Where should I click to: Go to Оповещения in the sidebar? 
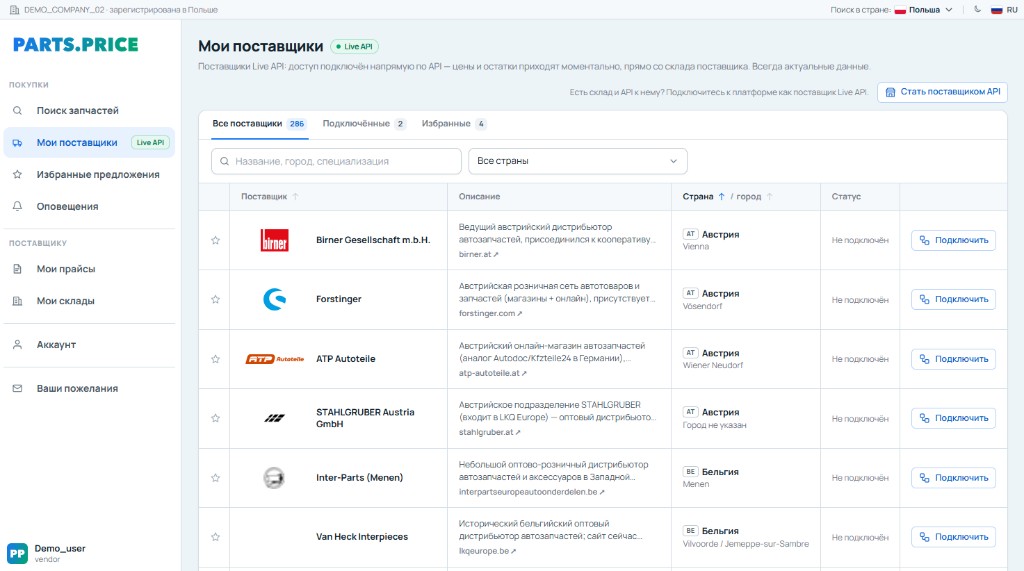point(89,206)
